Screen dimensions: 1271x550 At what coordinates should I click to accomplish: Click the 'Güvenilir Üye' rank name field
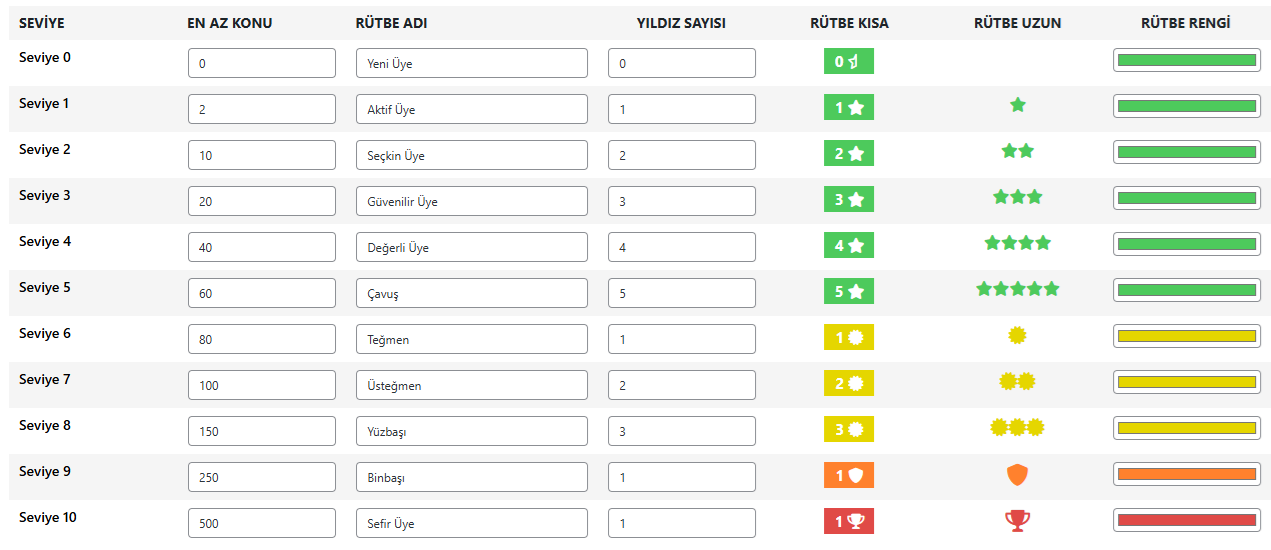tap(472, 201)
